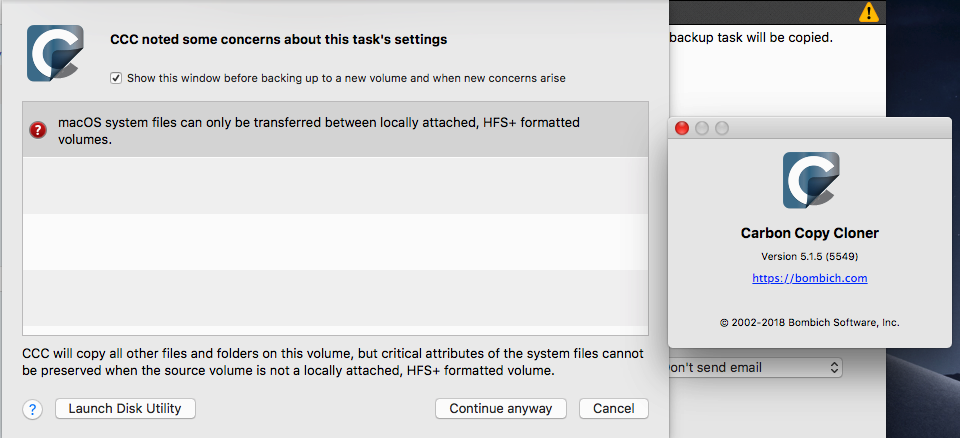Click the up-down arrows of the email dropdown
Viewport: 960px width, 438px height.
point(833,368)
